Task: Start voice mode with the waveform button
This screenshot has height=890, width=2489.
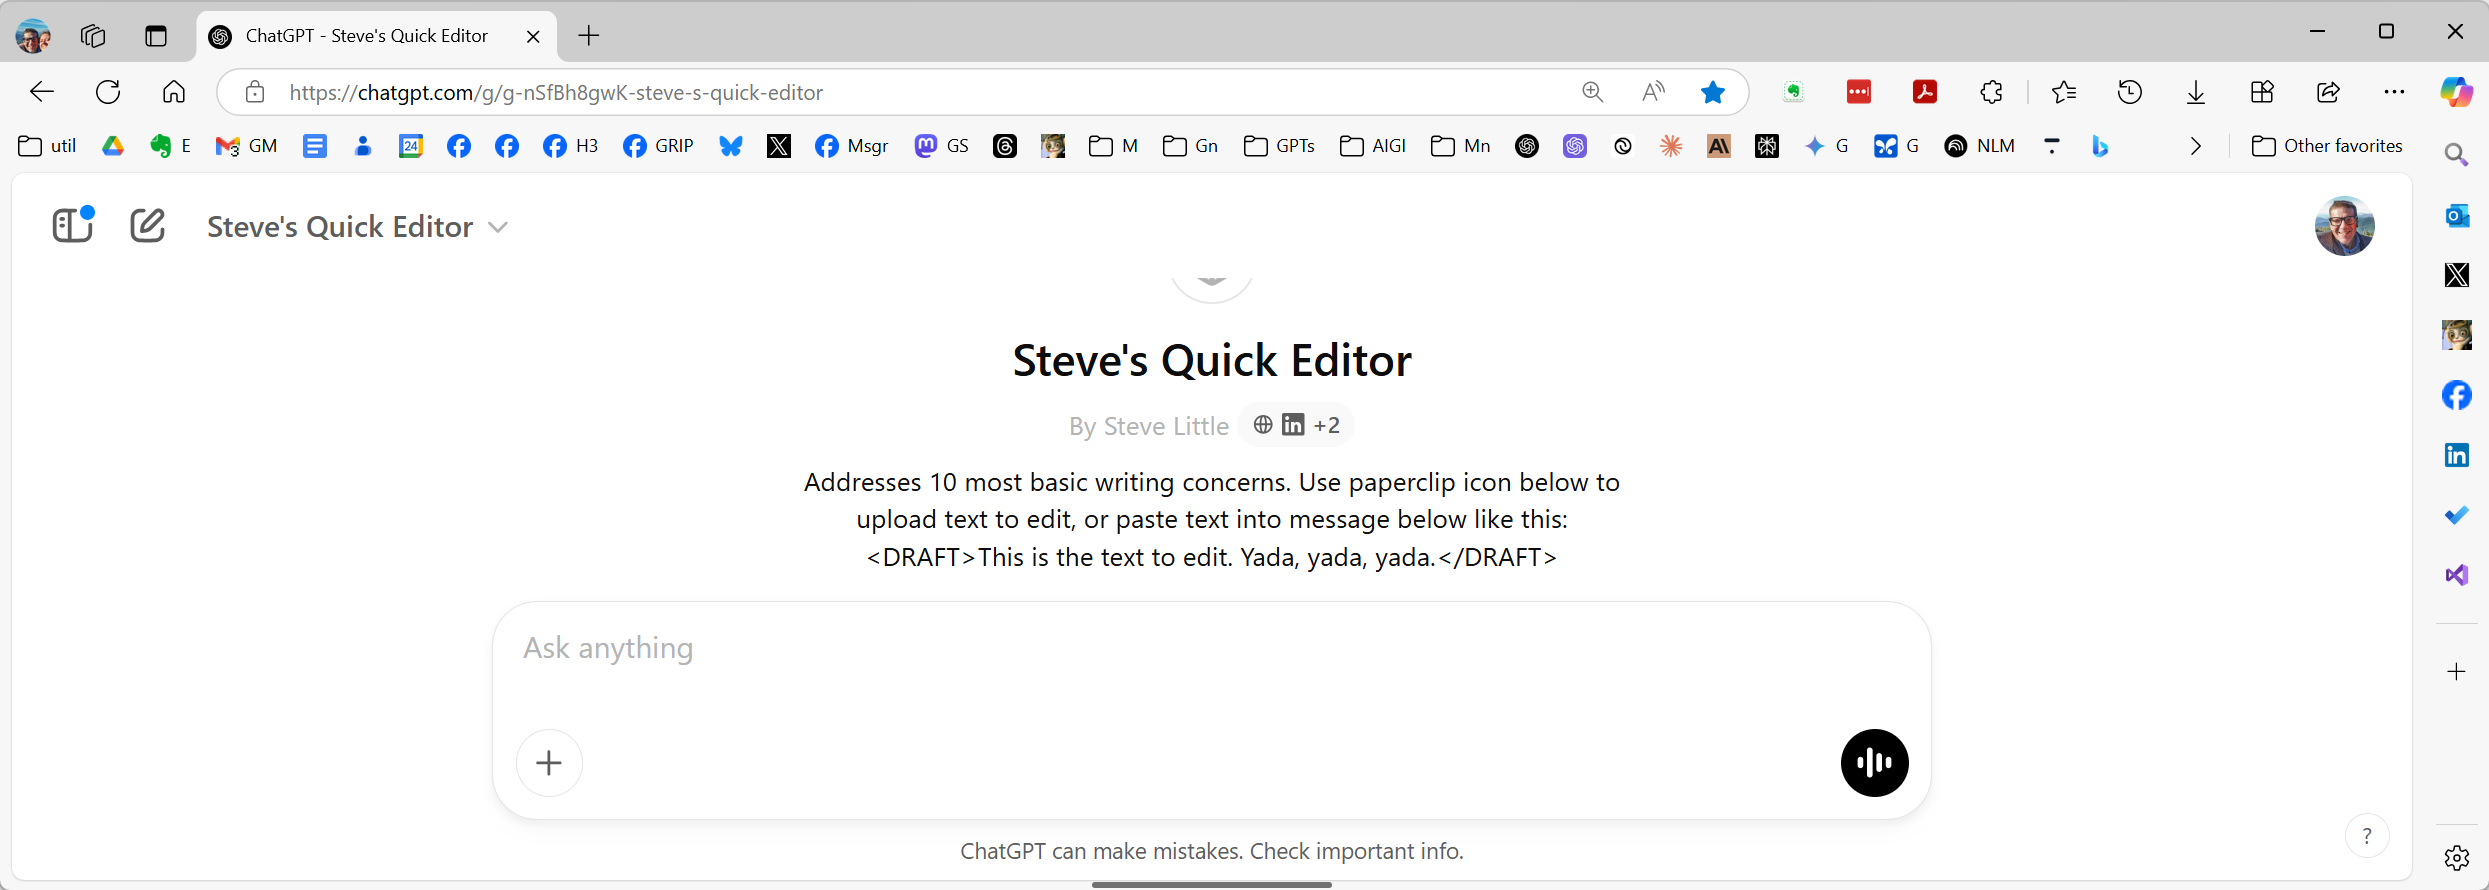Action: pos(1874,763)
